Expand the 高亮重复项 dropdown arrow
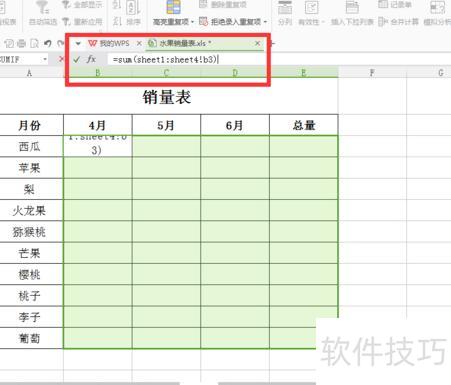This screenshot has width=451, height=385. [x=193, y=22]
